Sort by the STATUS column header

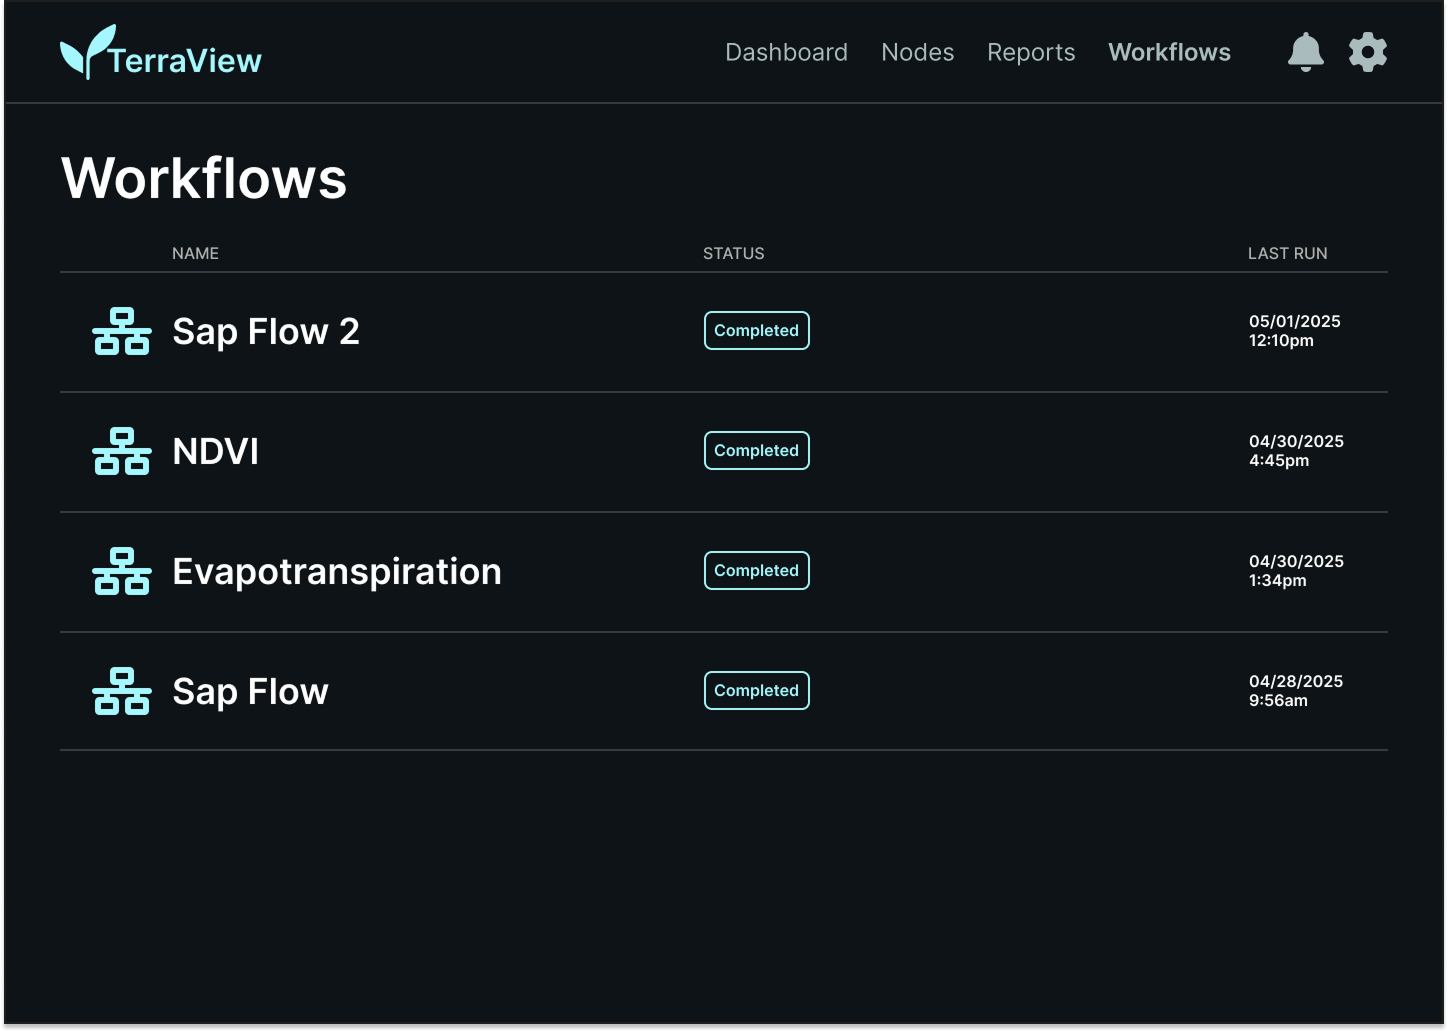coord(733,254)
